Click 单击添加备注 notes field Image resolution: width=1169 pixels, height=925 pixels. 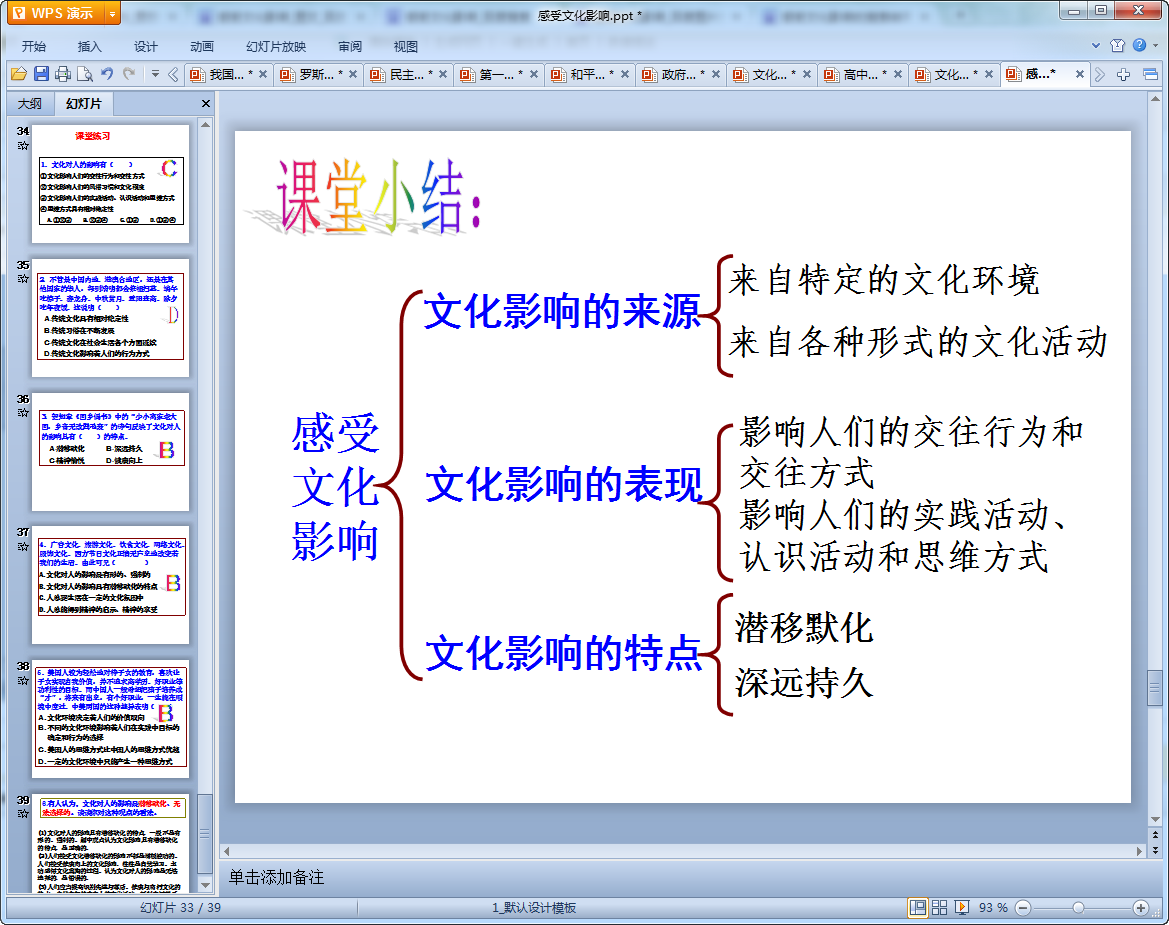pos(276,877)
